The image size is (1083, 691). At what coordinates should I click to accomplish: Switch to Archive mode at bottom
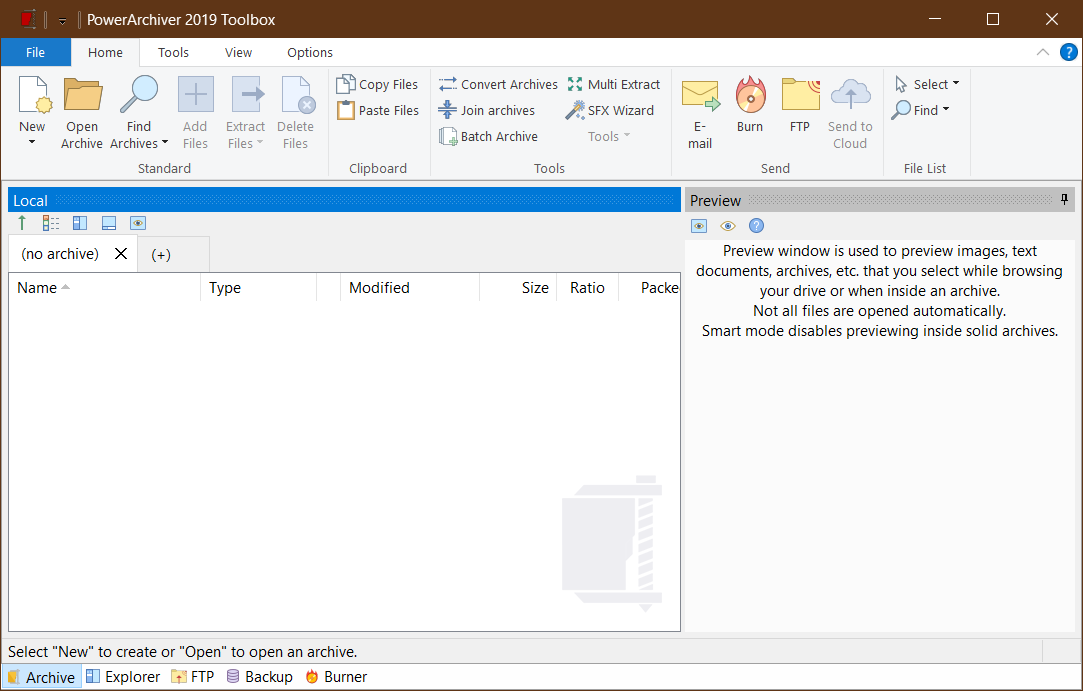(41, 677)
